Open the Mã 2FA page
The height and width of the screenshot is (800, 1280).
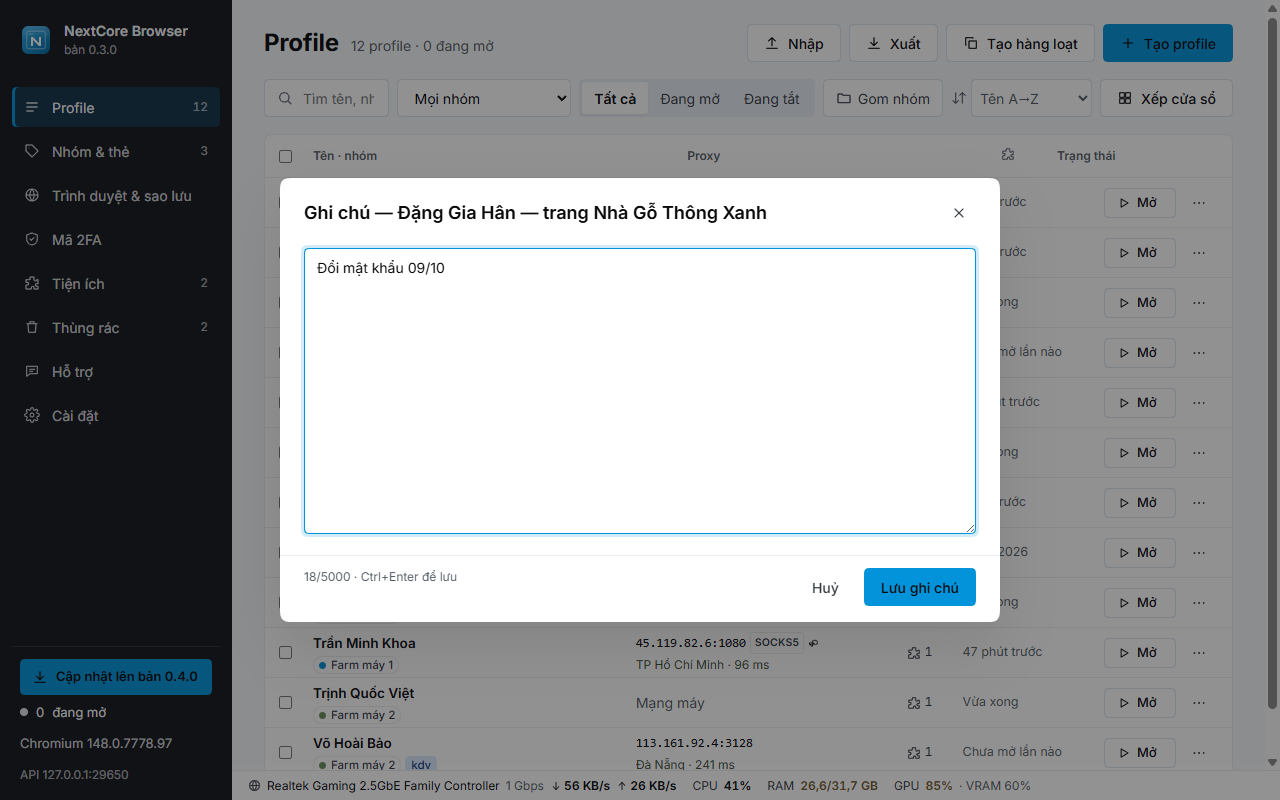click(x=116, y=239)
